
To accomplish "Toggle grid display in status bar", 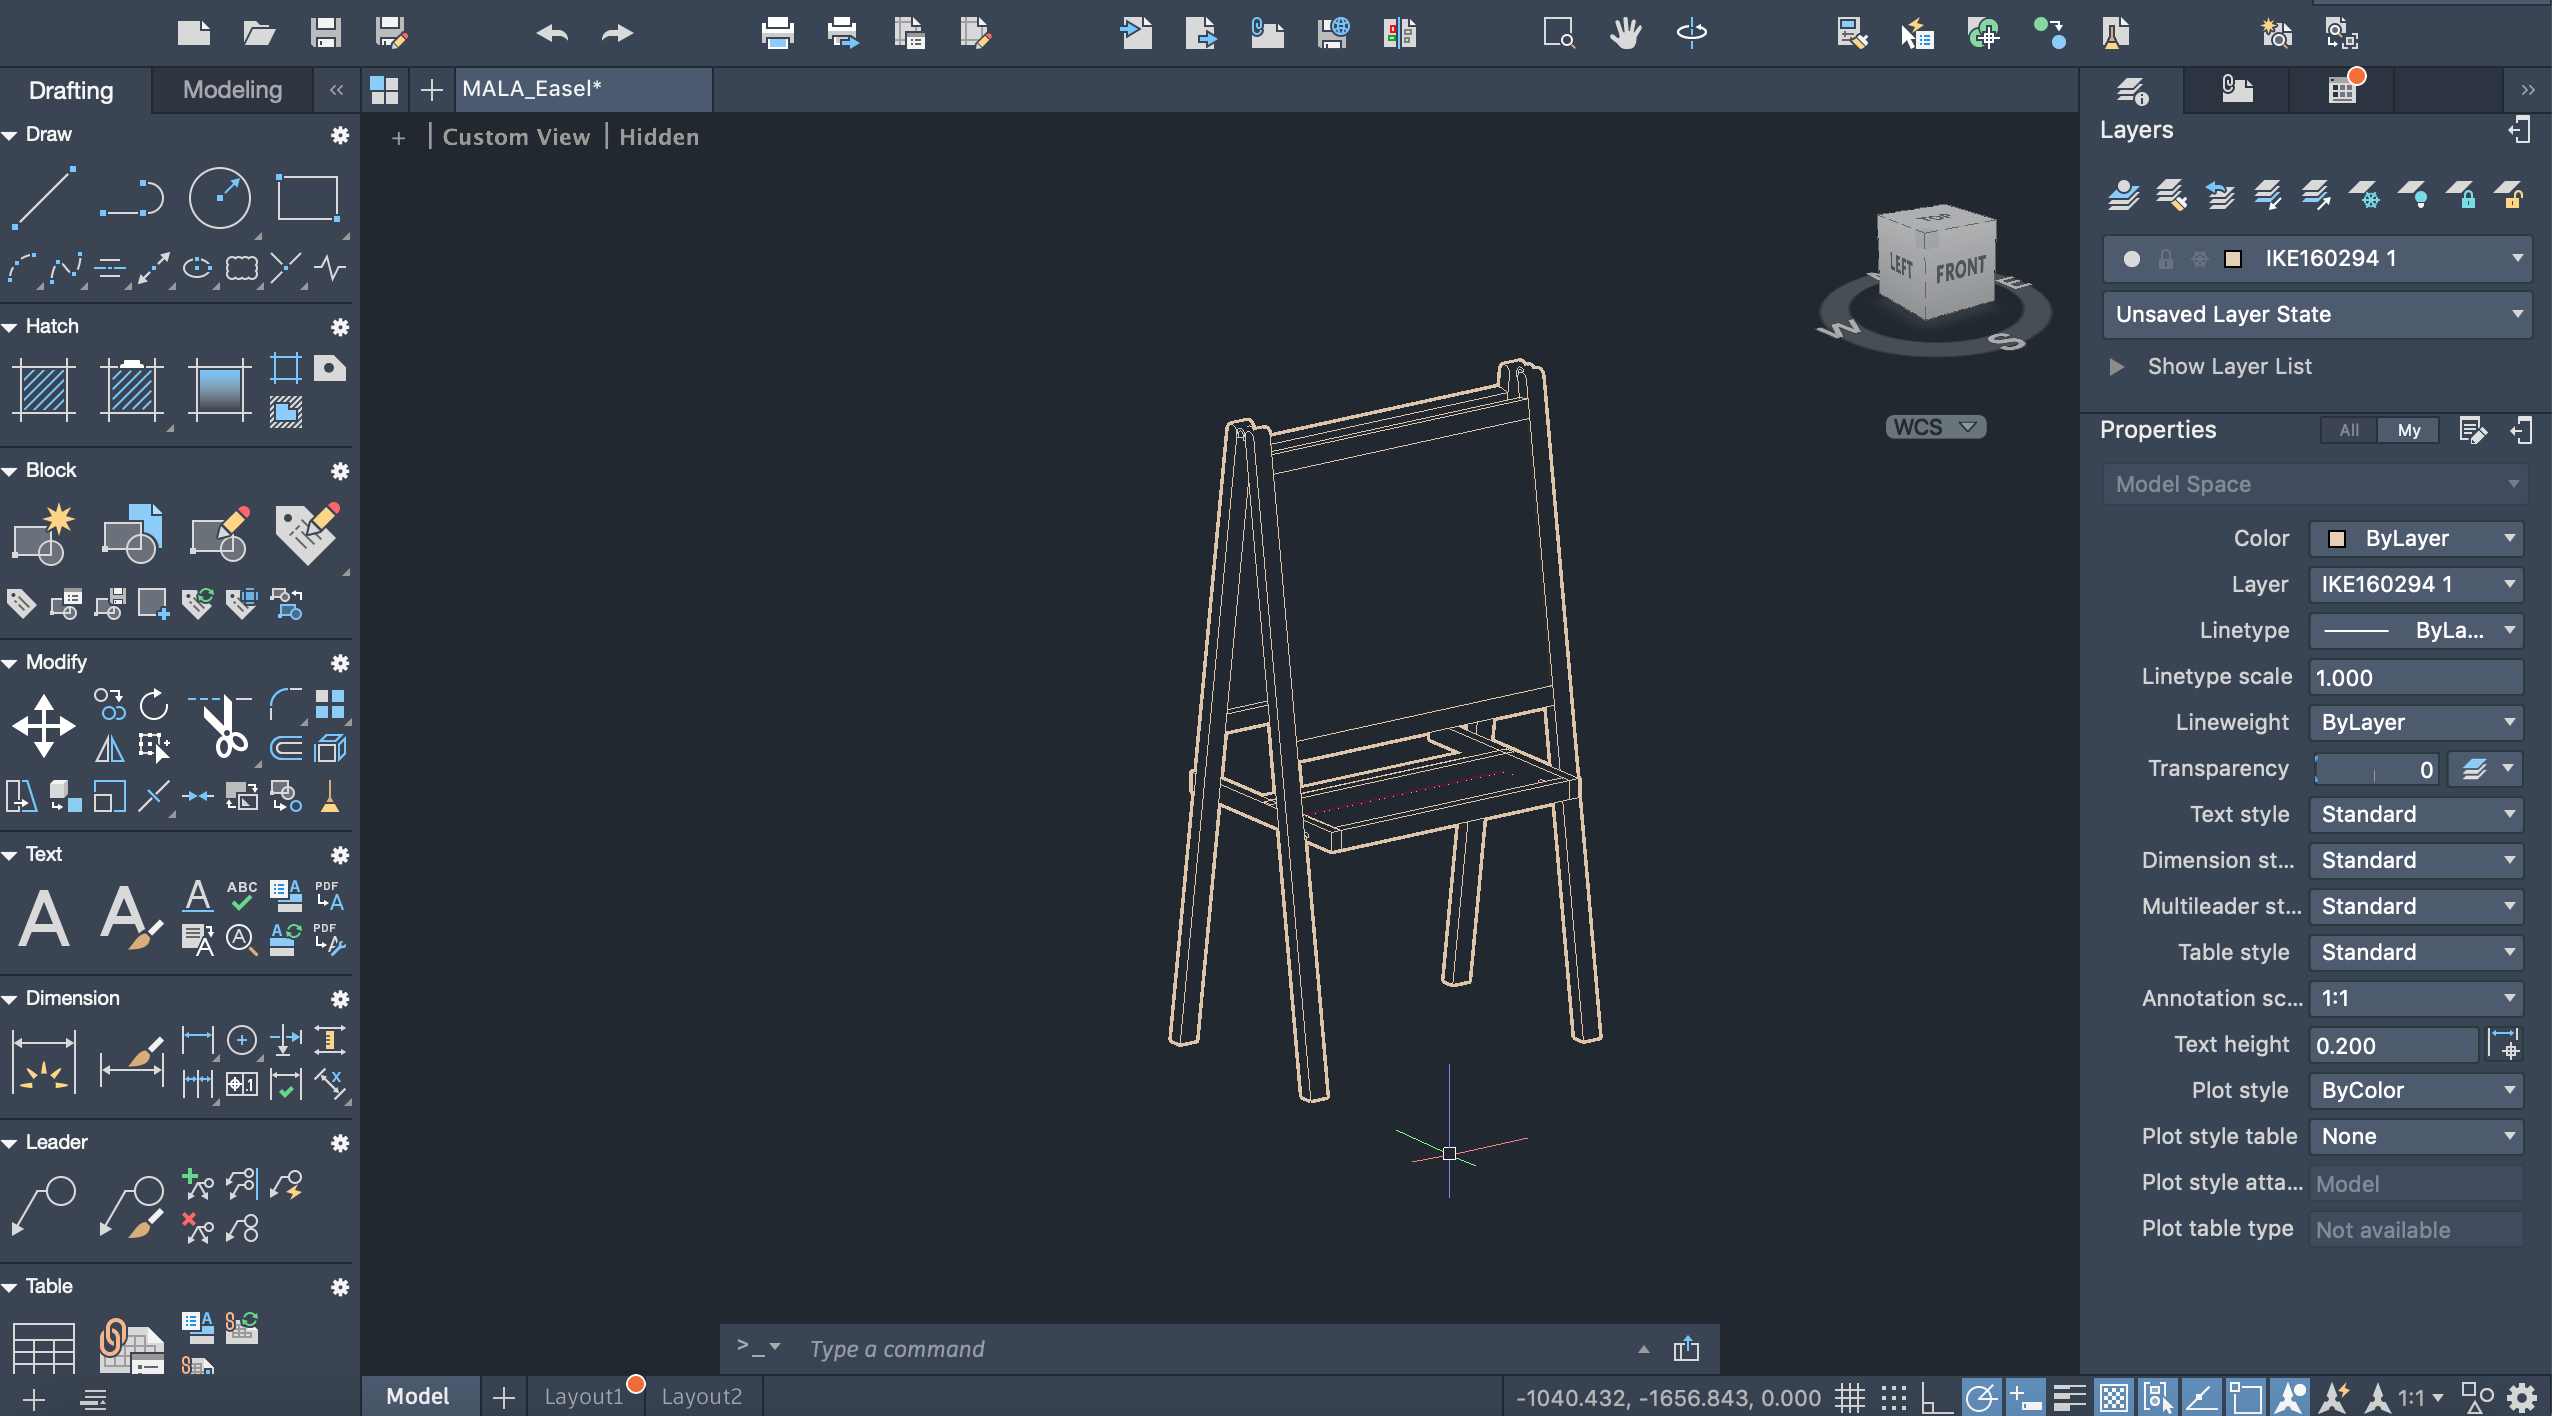I will click(1849, 1397).
